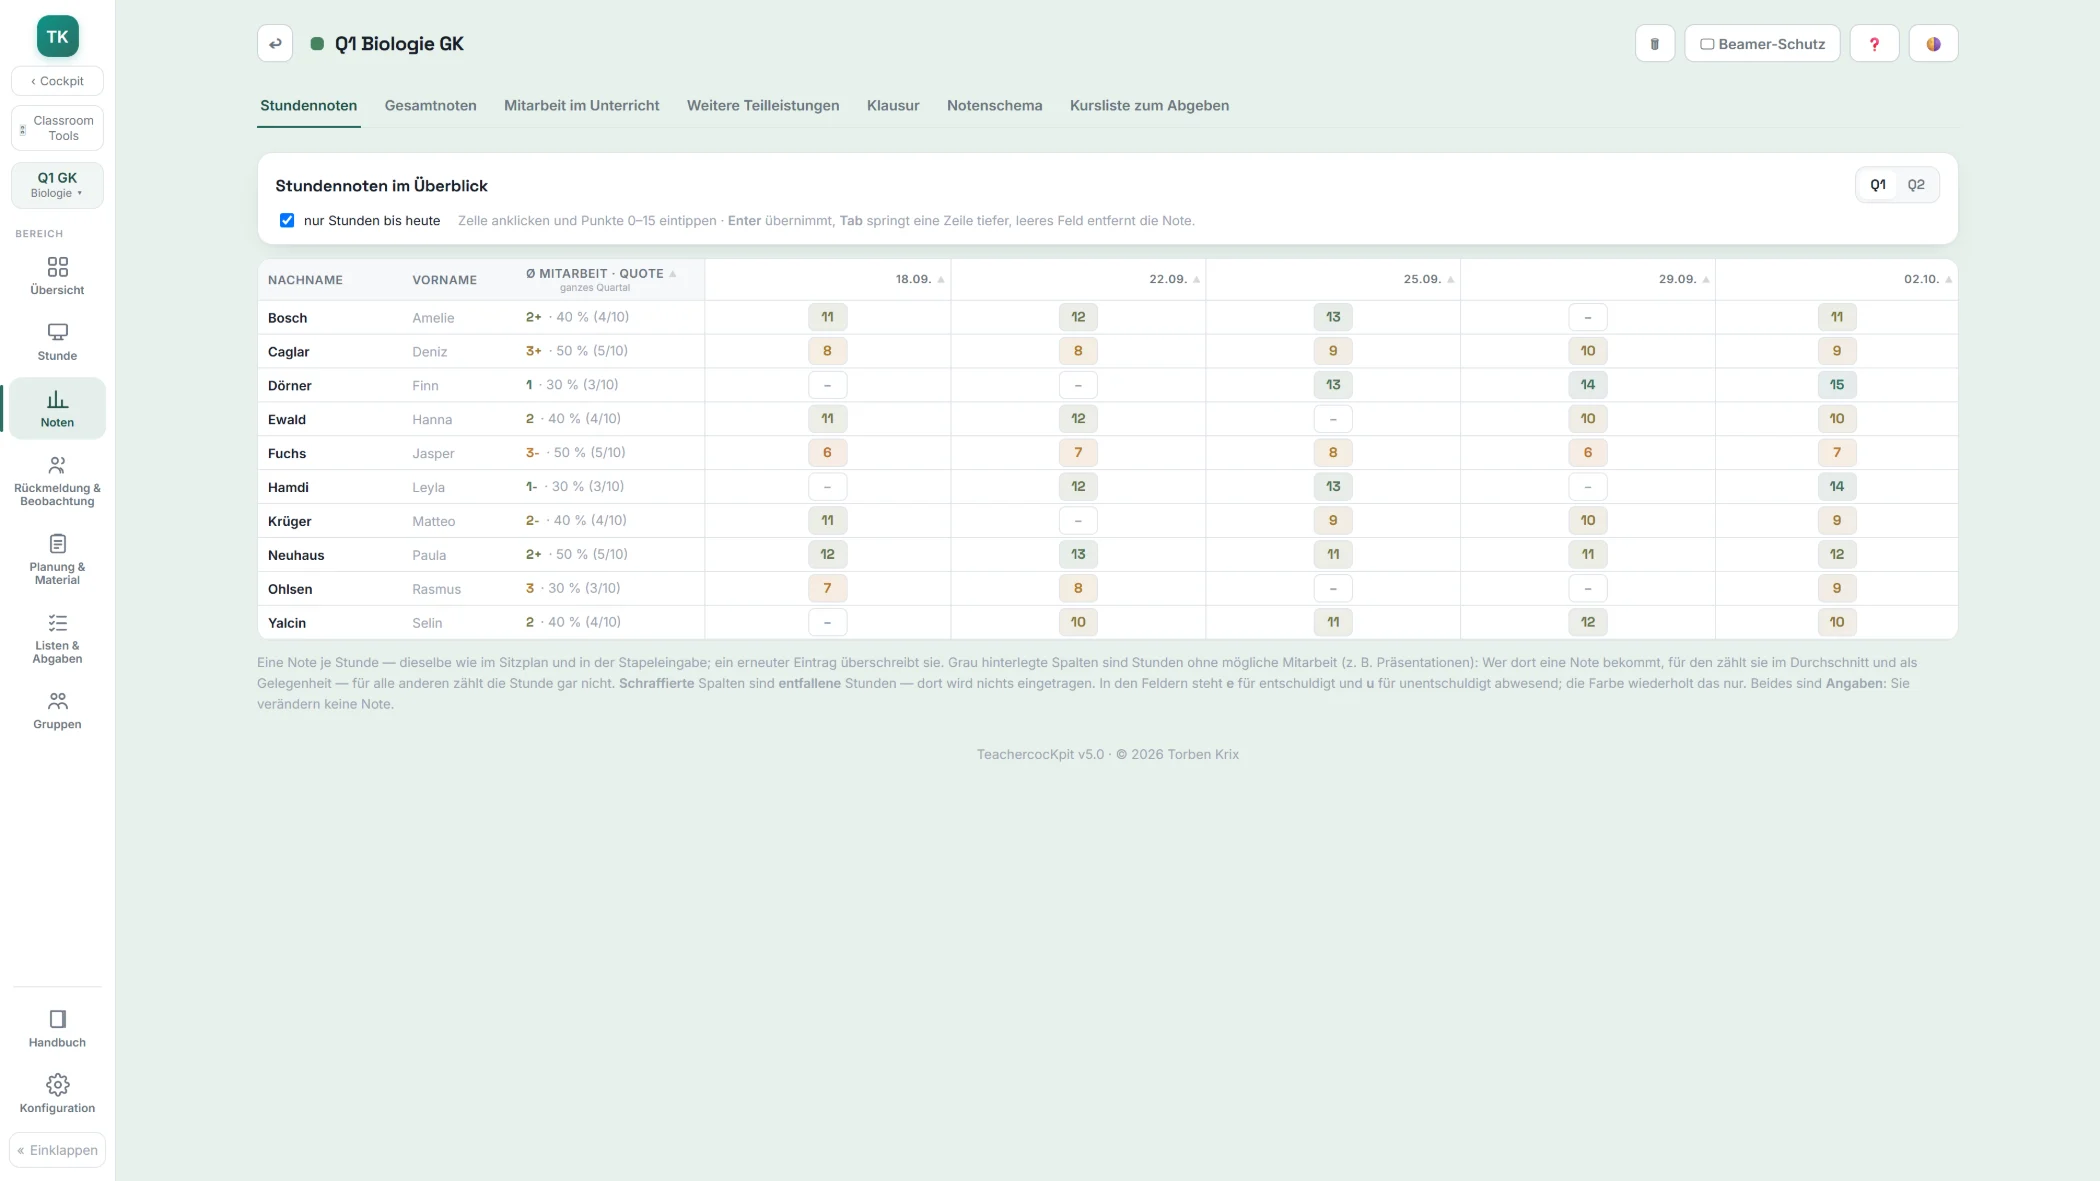Switch to the Notenschema tab
The width and height of the screenshot is (2100, 1181).
(x=994, y=105)
